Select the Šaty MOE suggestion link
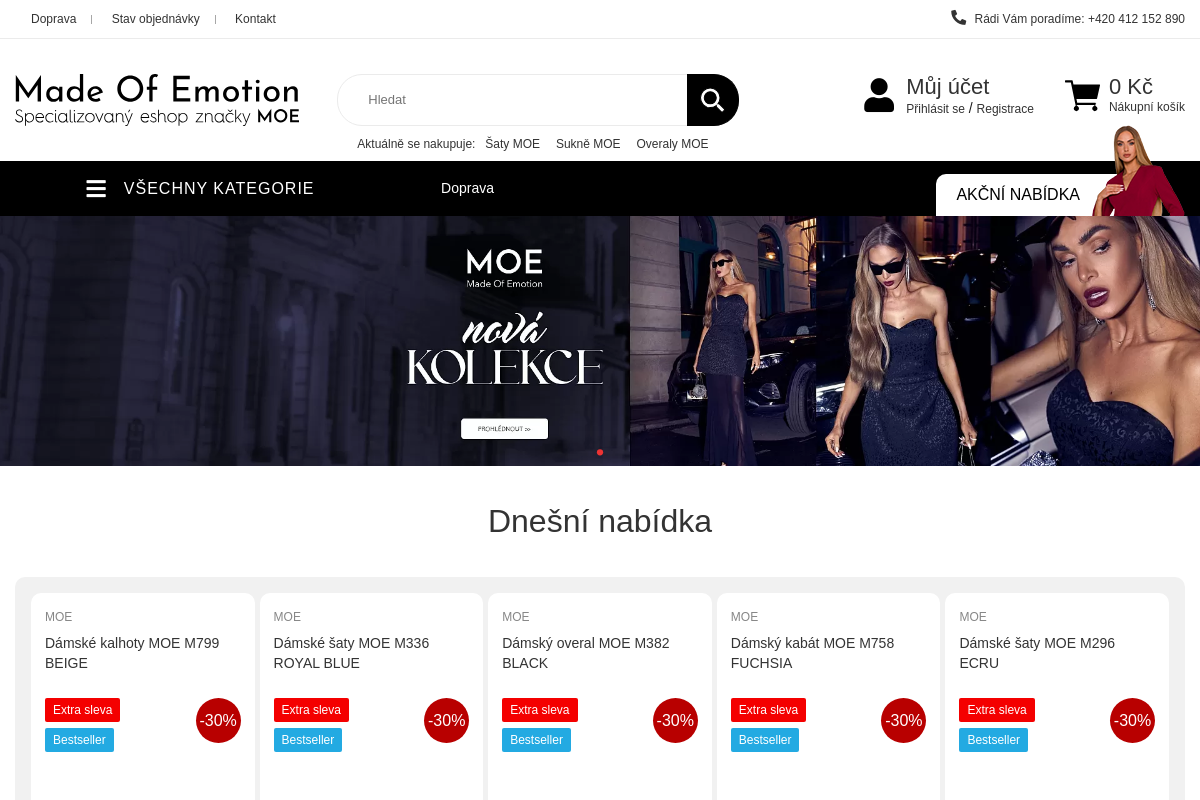The image size is (1200, 800). point(512,144)
